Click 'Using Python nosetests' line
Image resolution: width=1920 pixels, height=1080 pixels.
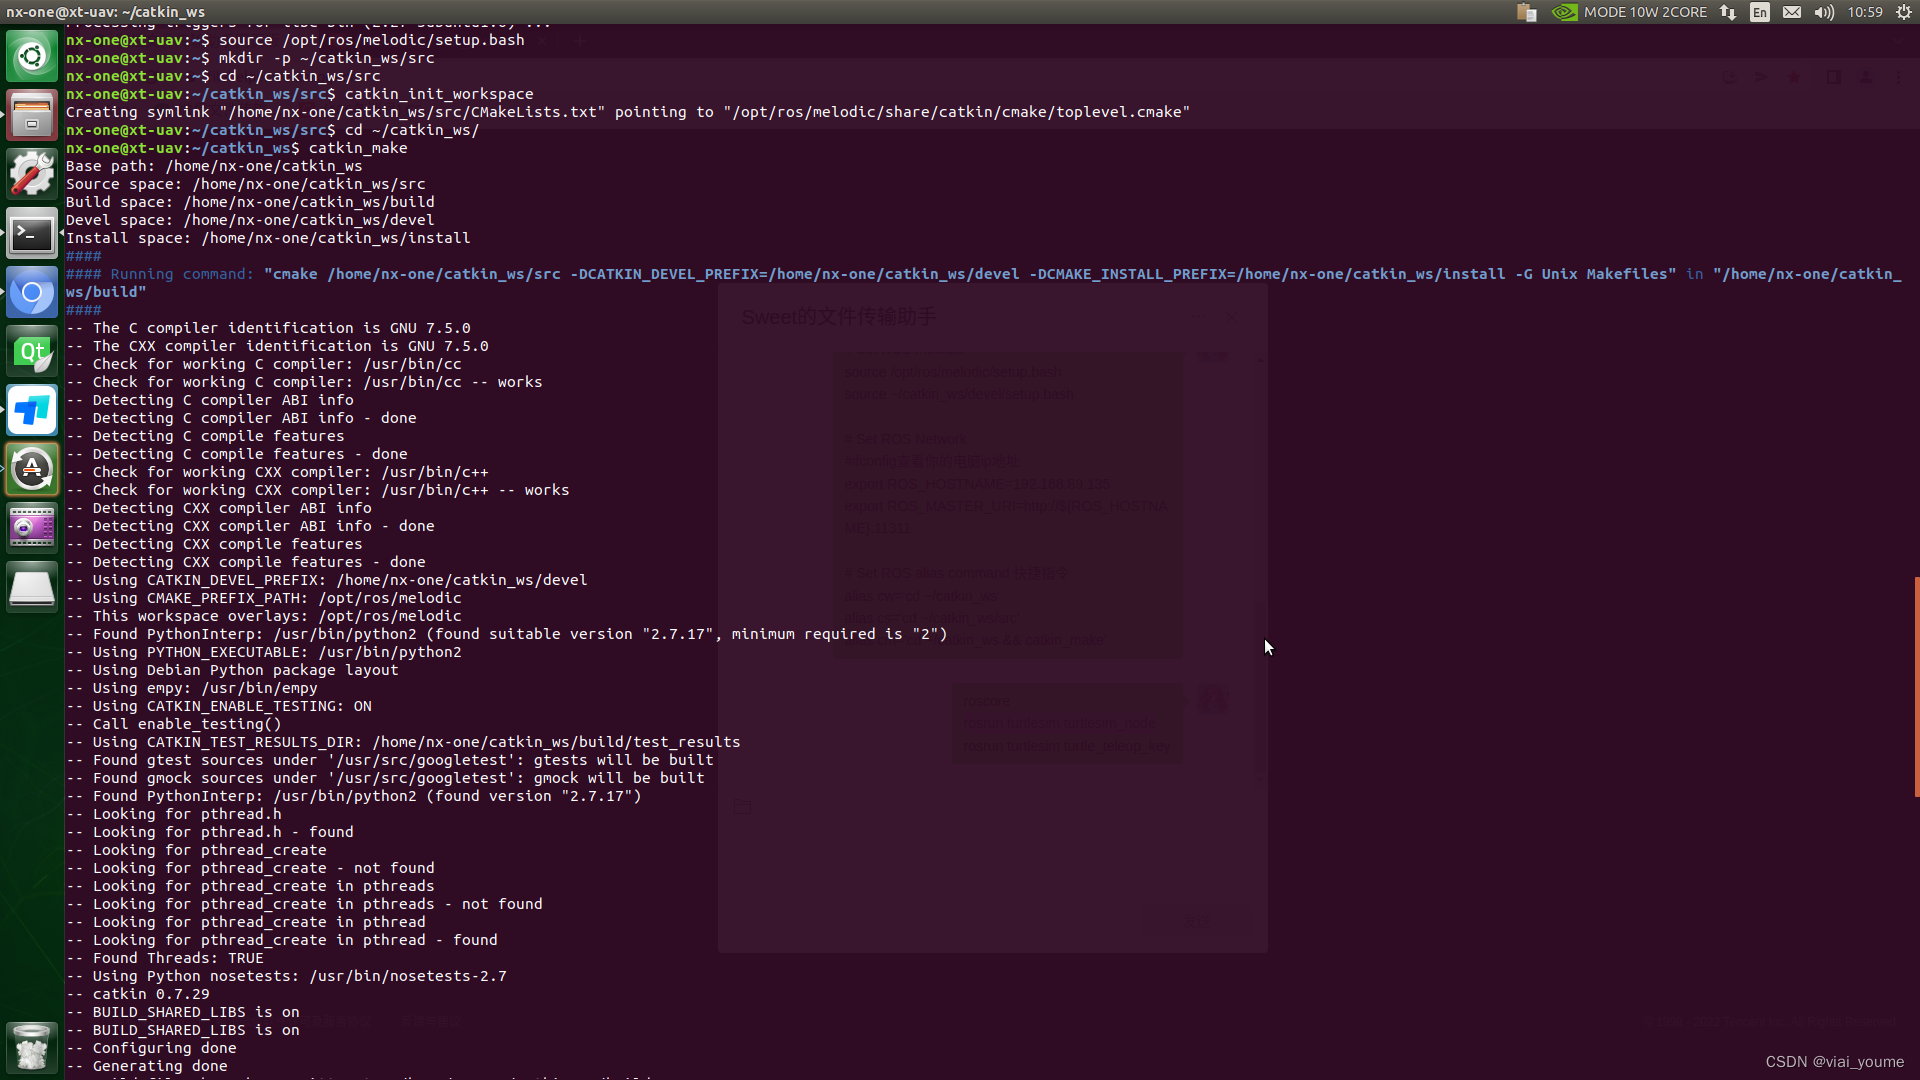point(286,976)
